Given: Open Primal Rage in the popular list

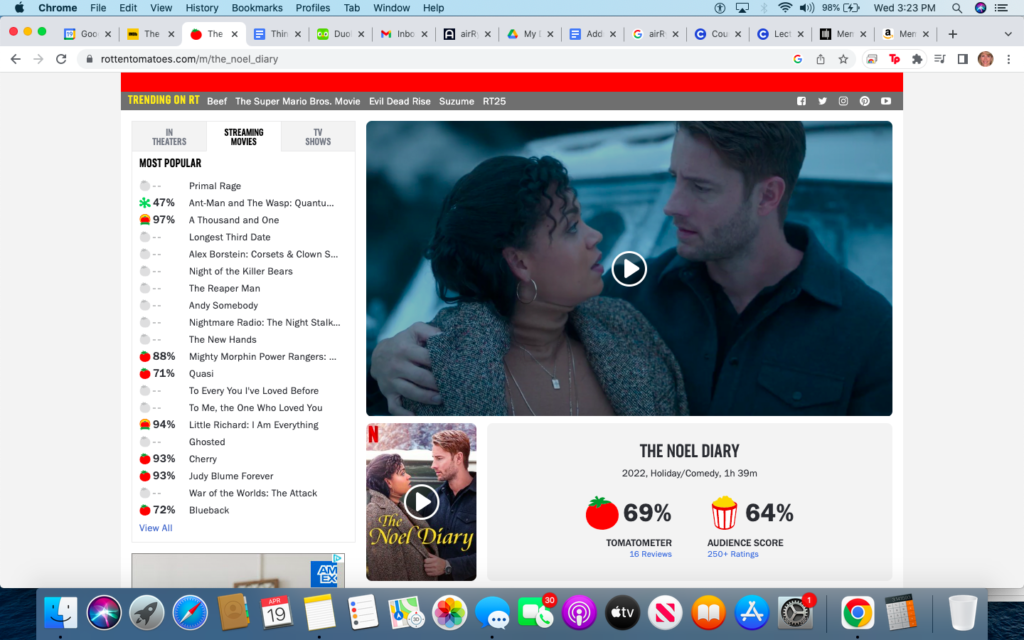Looking at the screenshot, I should click(x=215, y=186).
